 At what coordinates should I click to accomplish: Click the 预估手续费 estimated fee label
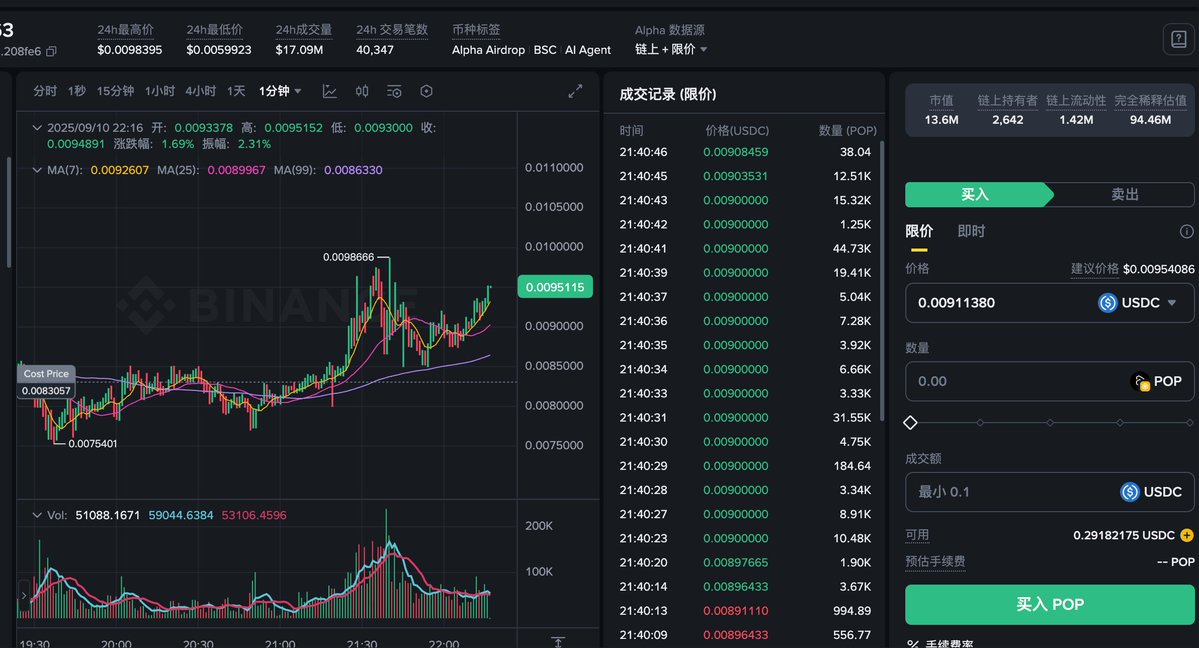pos(935,562)
